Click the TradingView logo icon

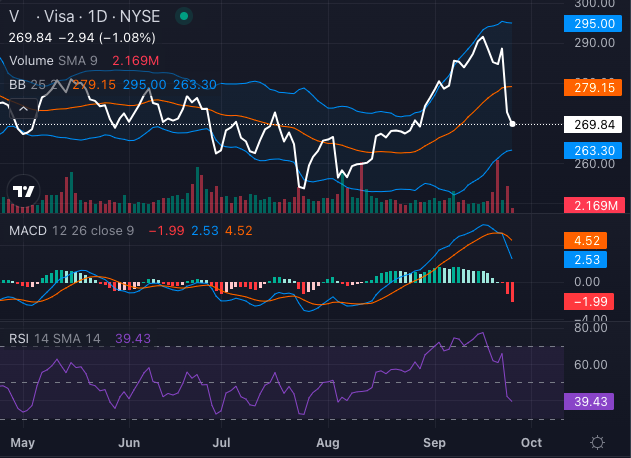pyautogui.click(x=23, y=191)
